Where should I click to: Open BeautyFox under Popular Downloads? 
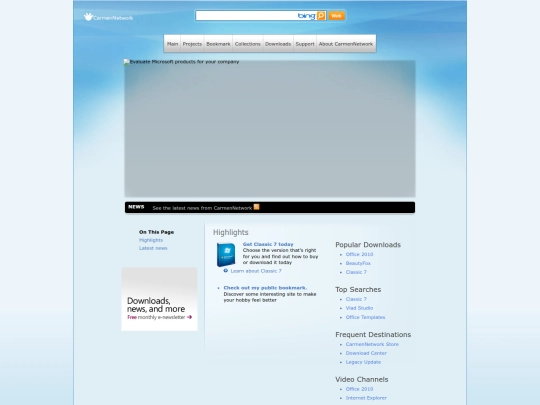pos(358,263)
